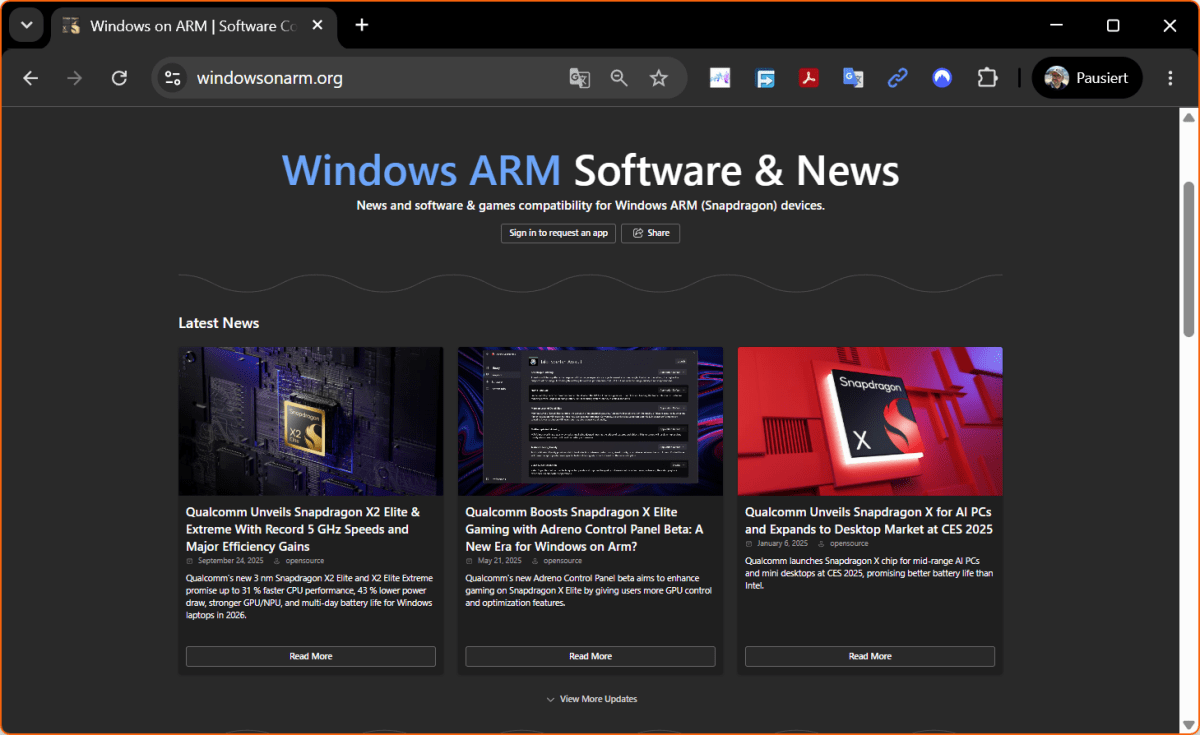Open the first colorful extension icon in toolbar
1200x735 pixels.
(x=720, y=78)
